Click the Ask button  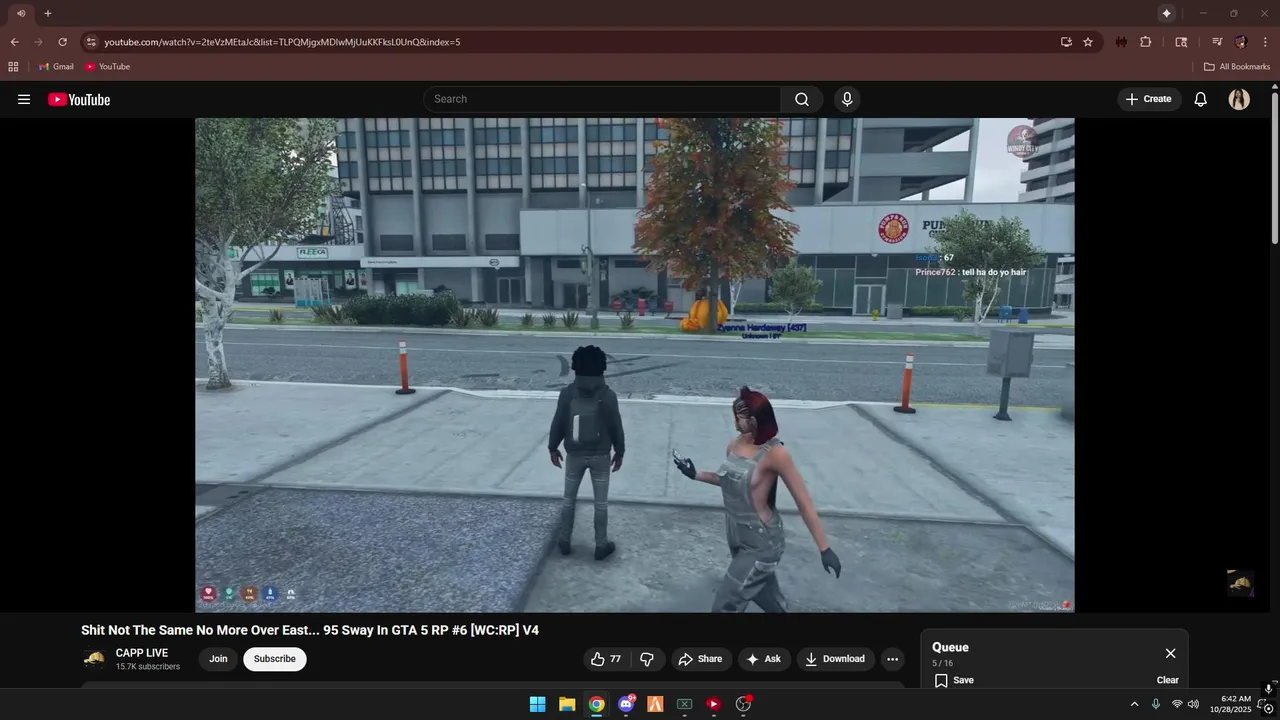pos(763,659)
